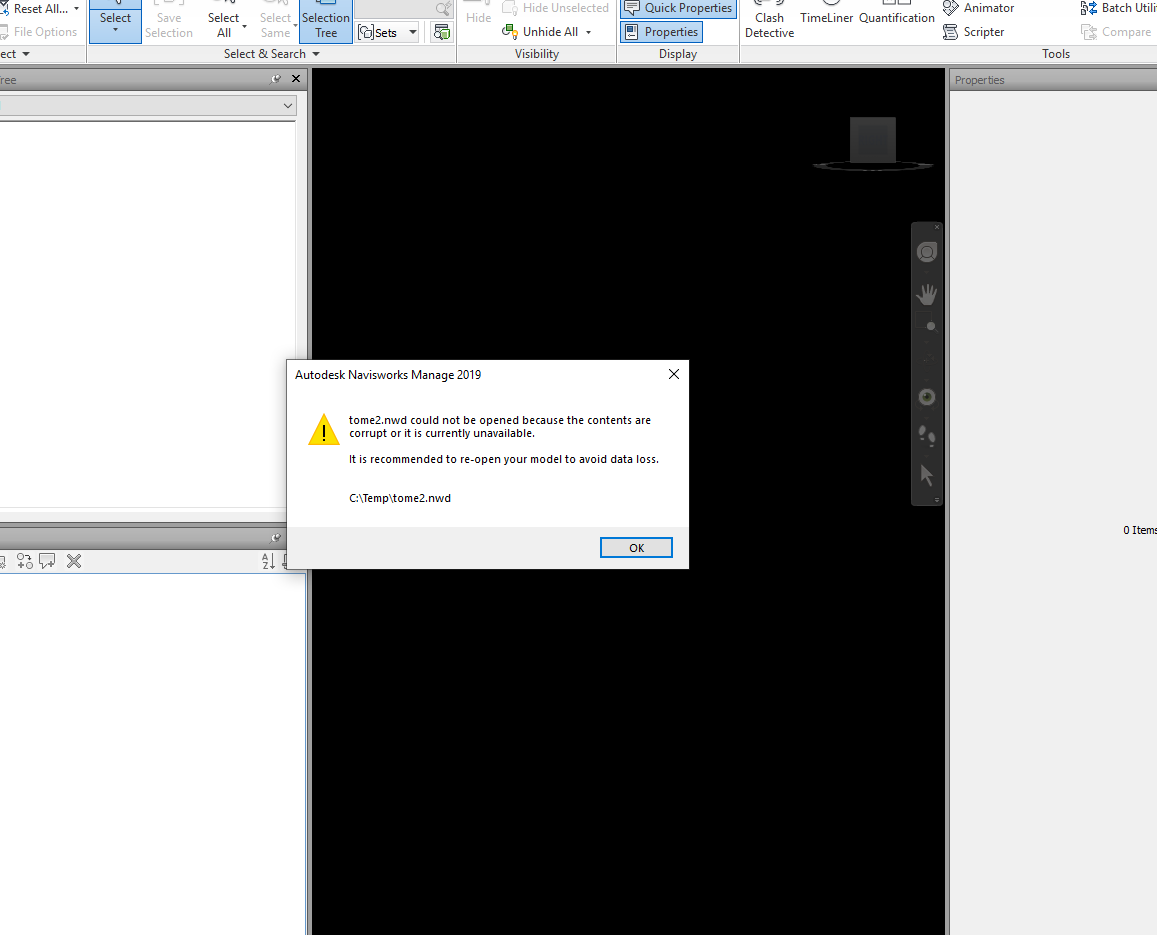This screenshot has height=935, width=1157.
Task: Pin the lower-left Sets panel
Action: (275, 537)
